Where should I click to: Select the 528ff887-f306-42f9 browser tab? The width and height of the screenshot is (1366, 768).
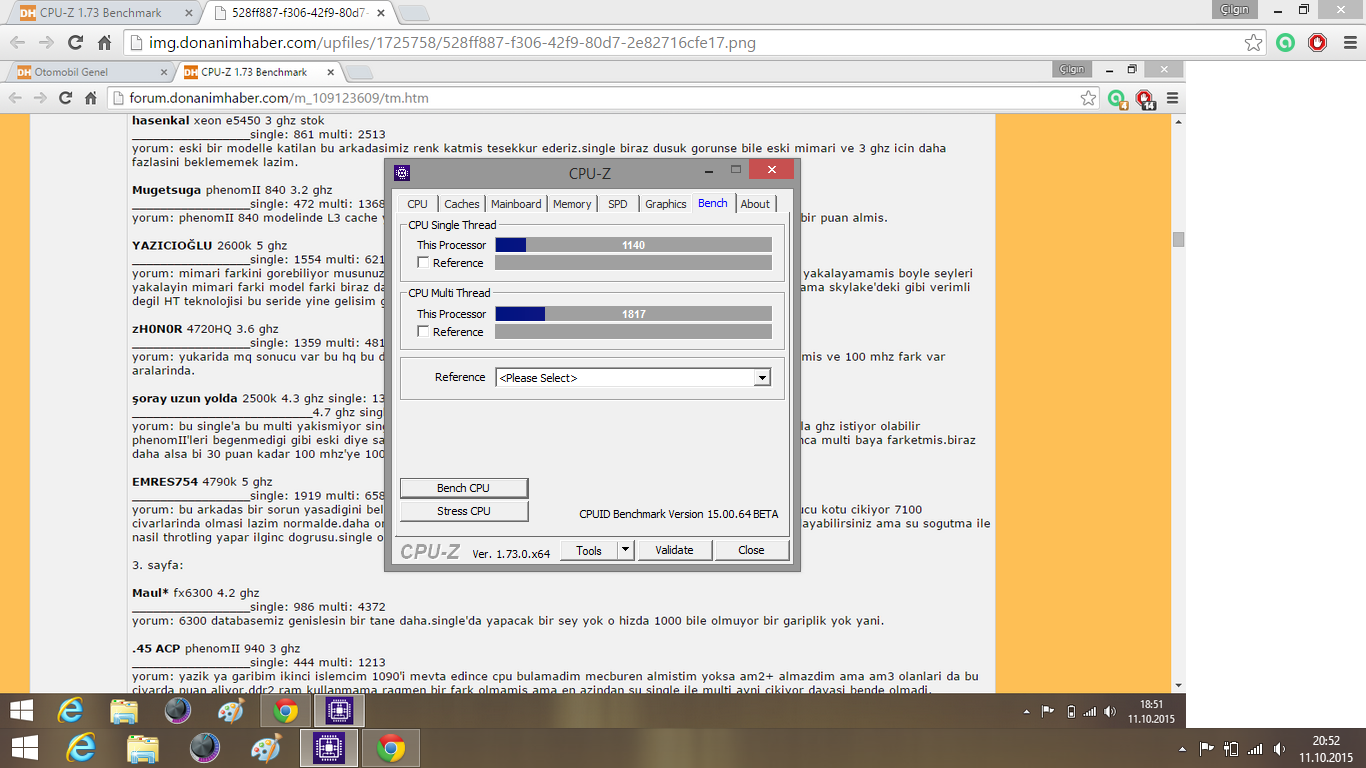(x=299, y=14)
